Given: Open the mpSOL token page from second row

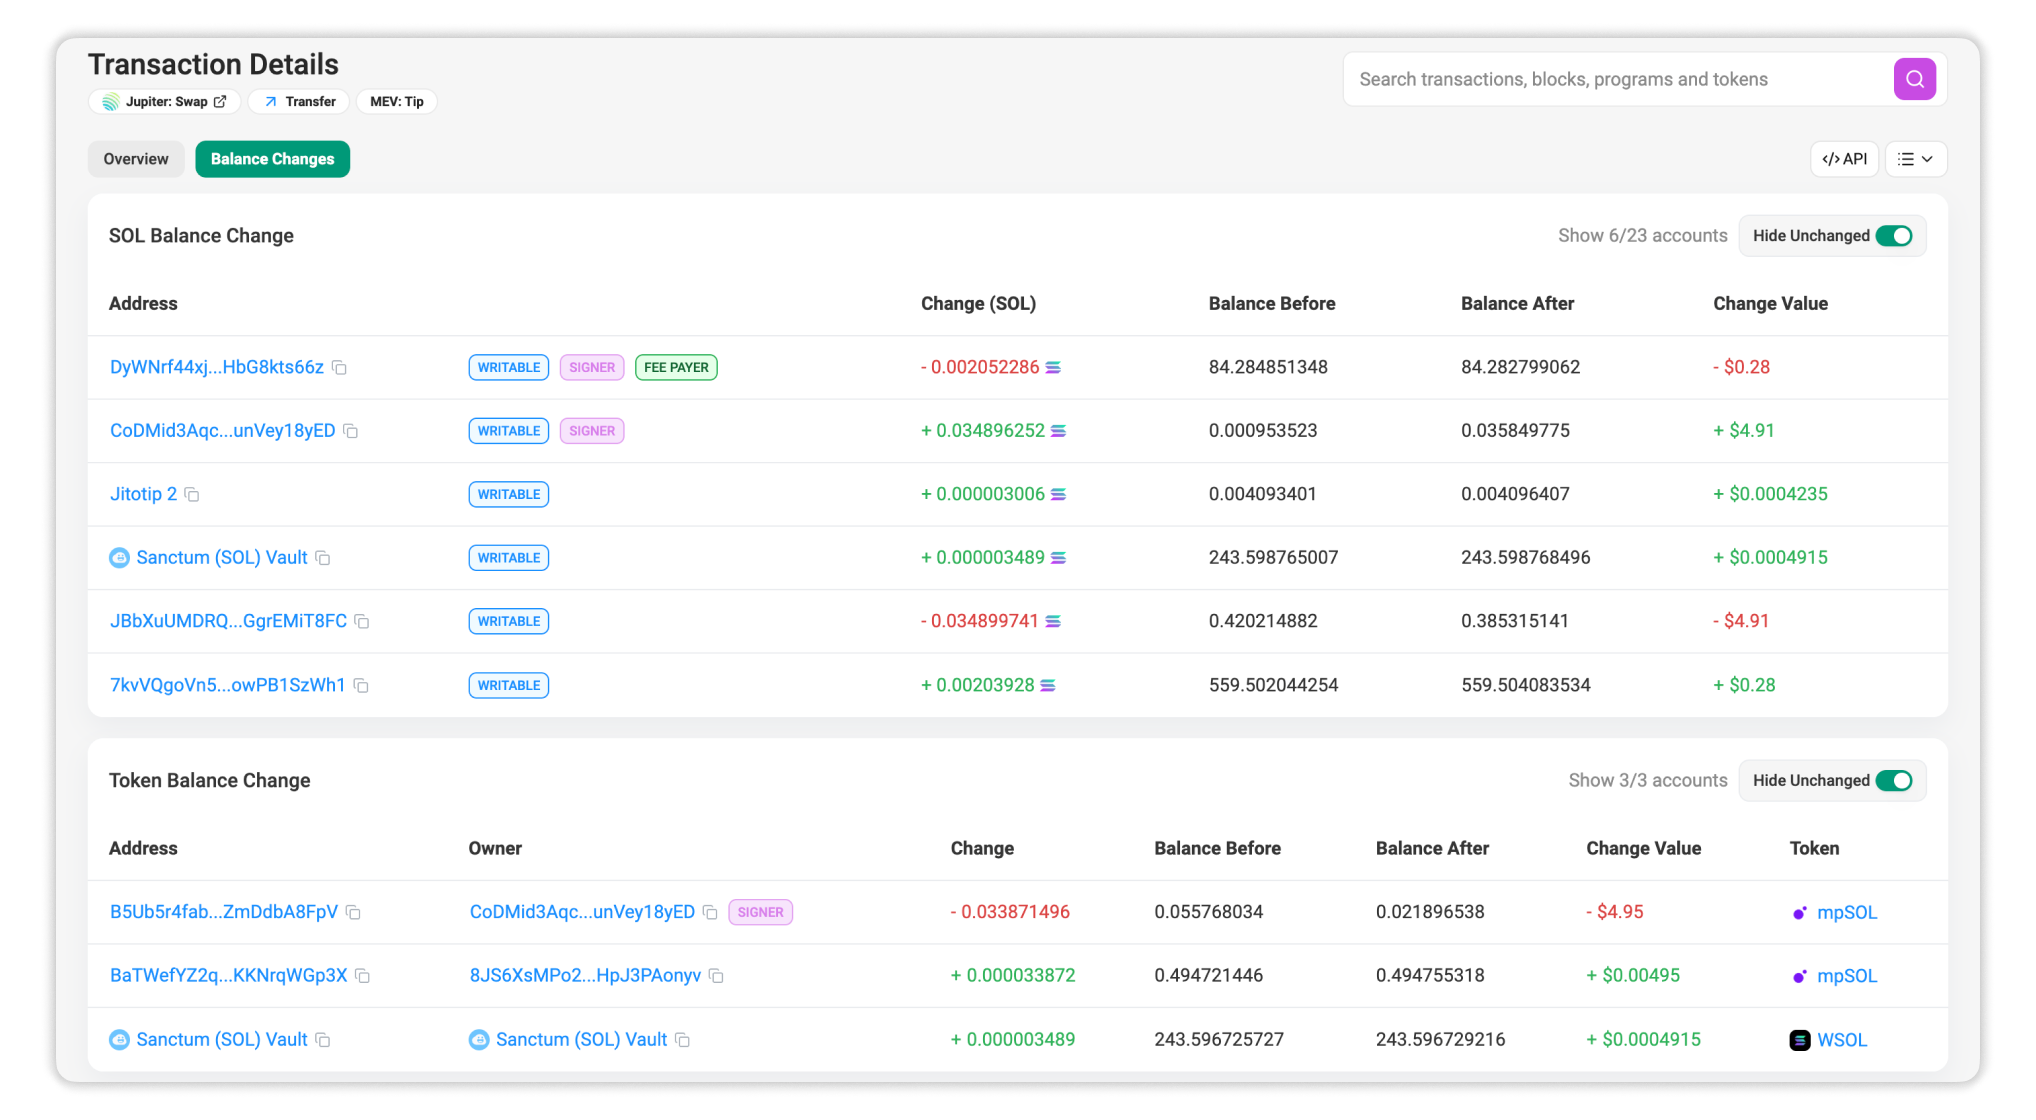Looking at the screenshot, I should (1847, 975).
